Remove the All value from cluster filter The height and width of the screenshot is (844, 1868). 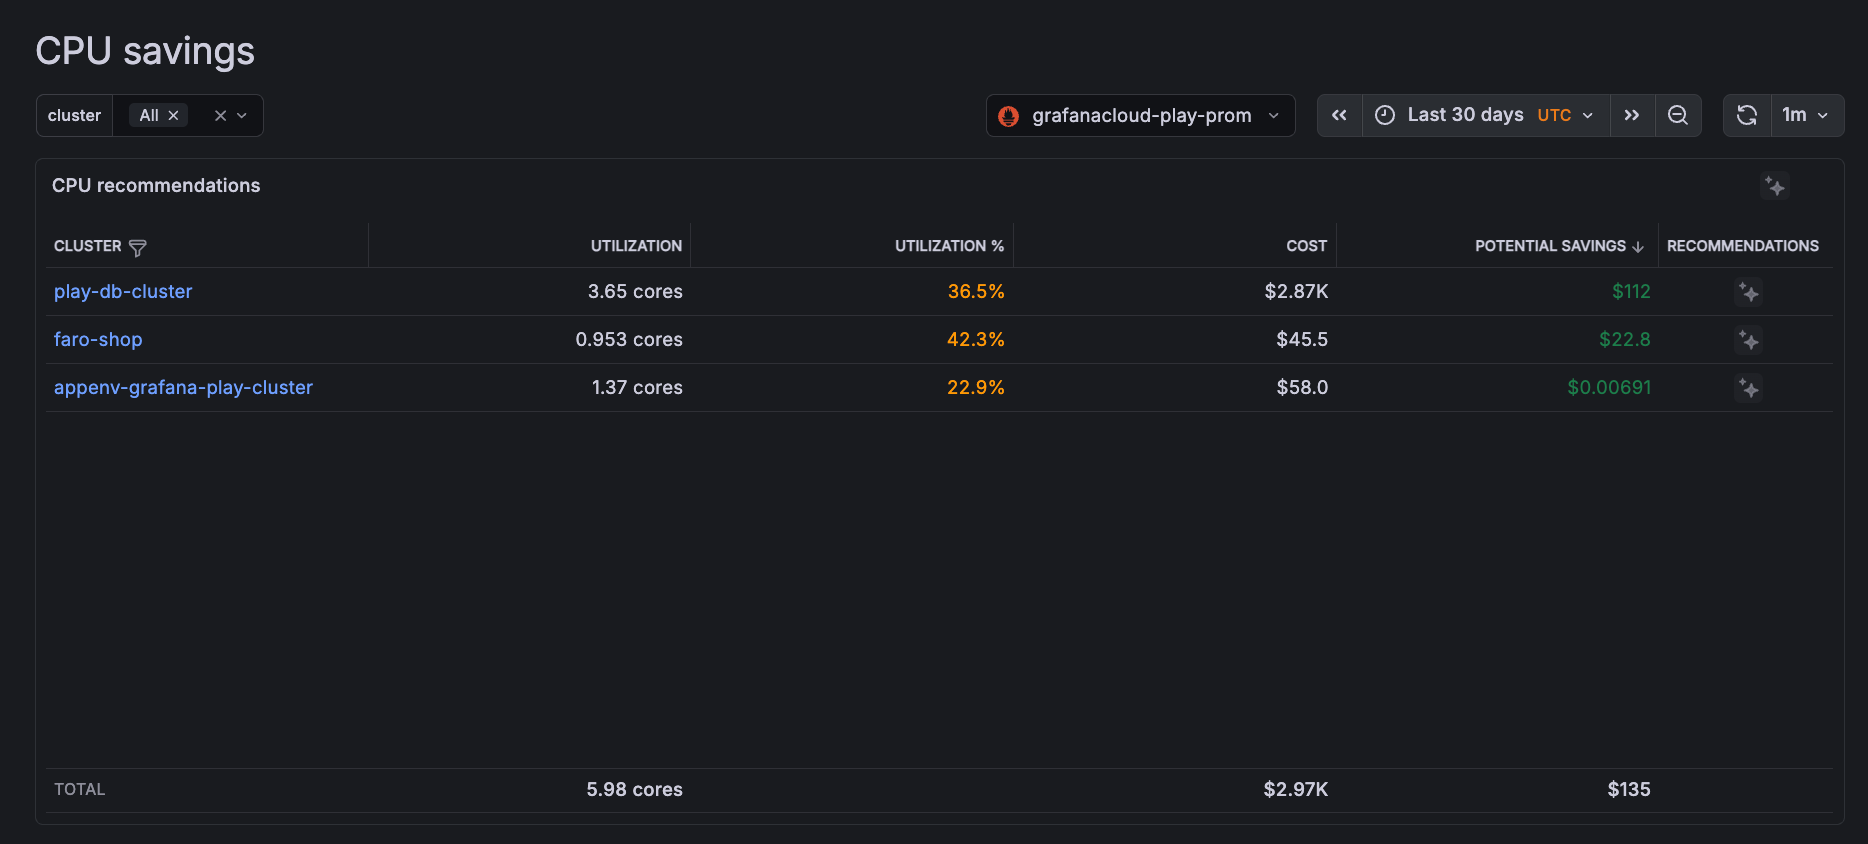point(173,116)
